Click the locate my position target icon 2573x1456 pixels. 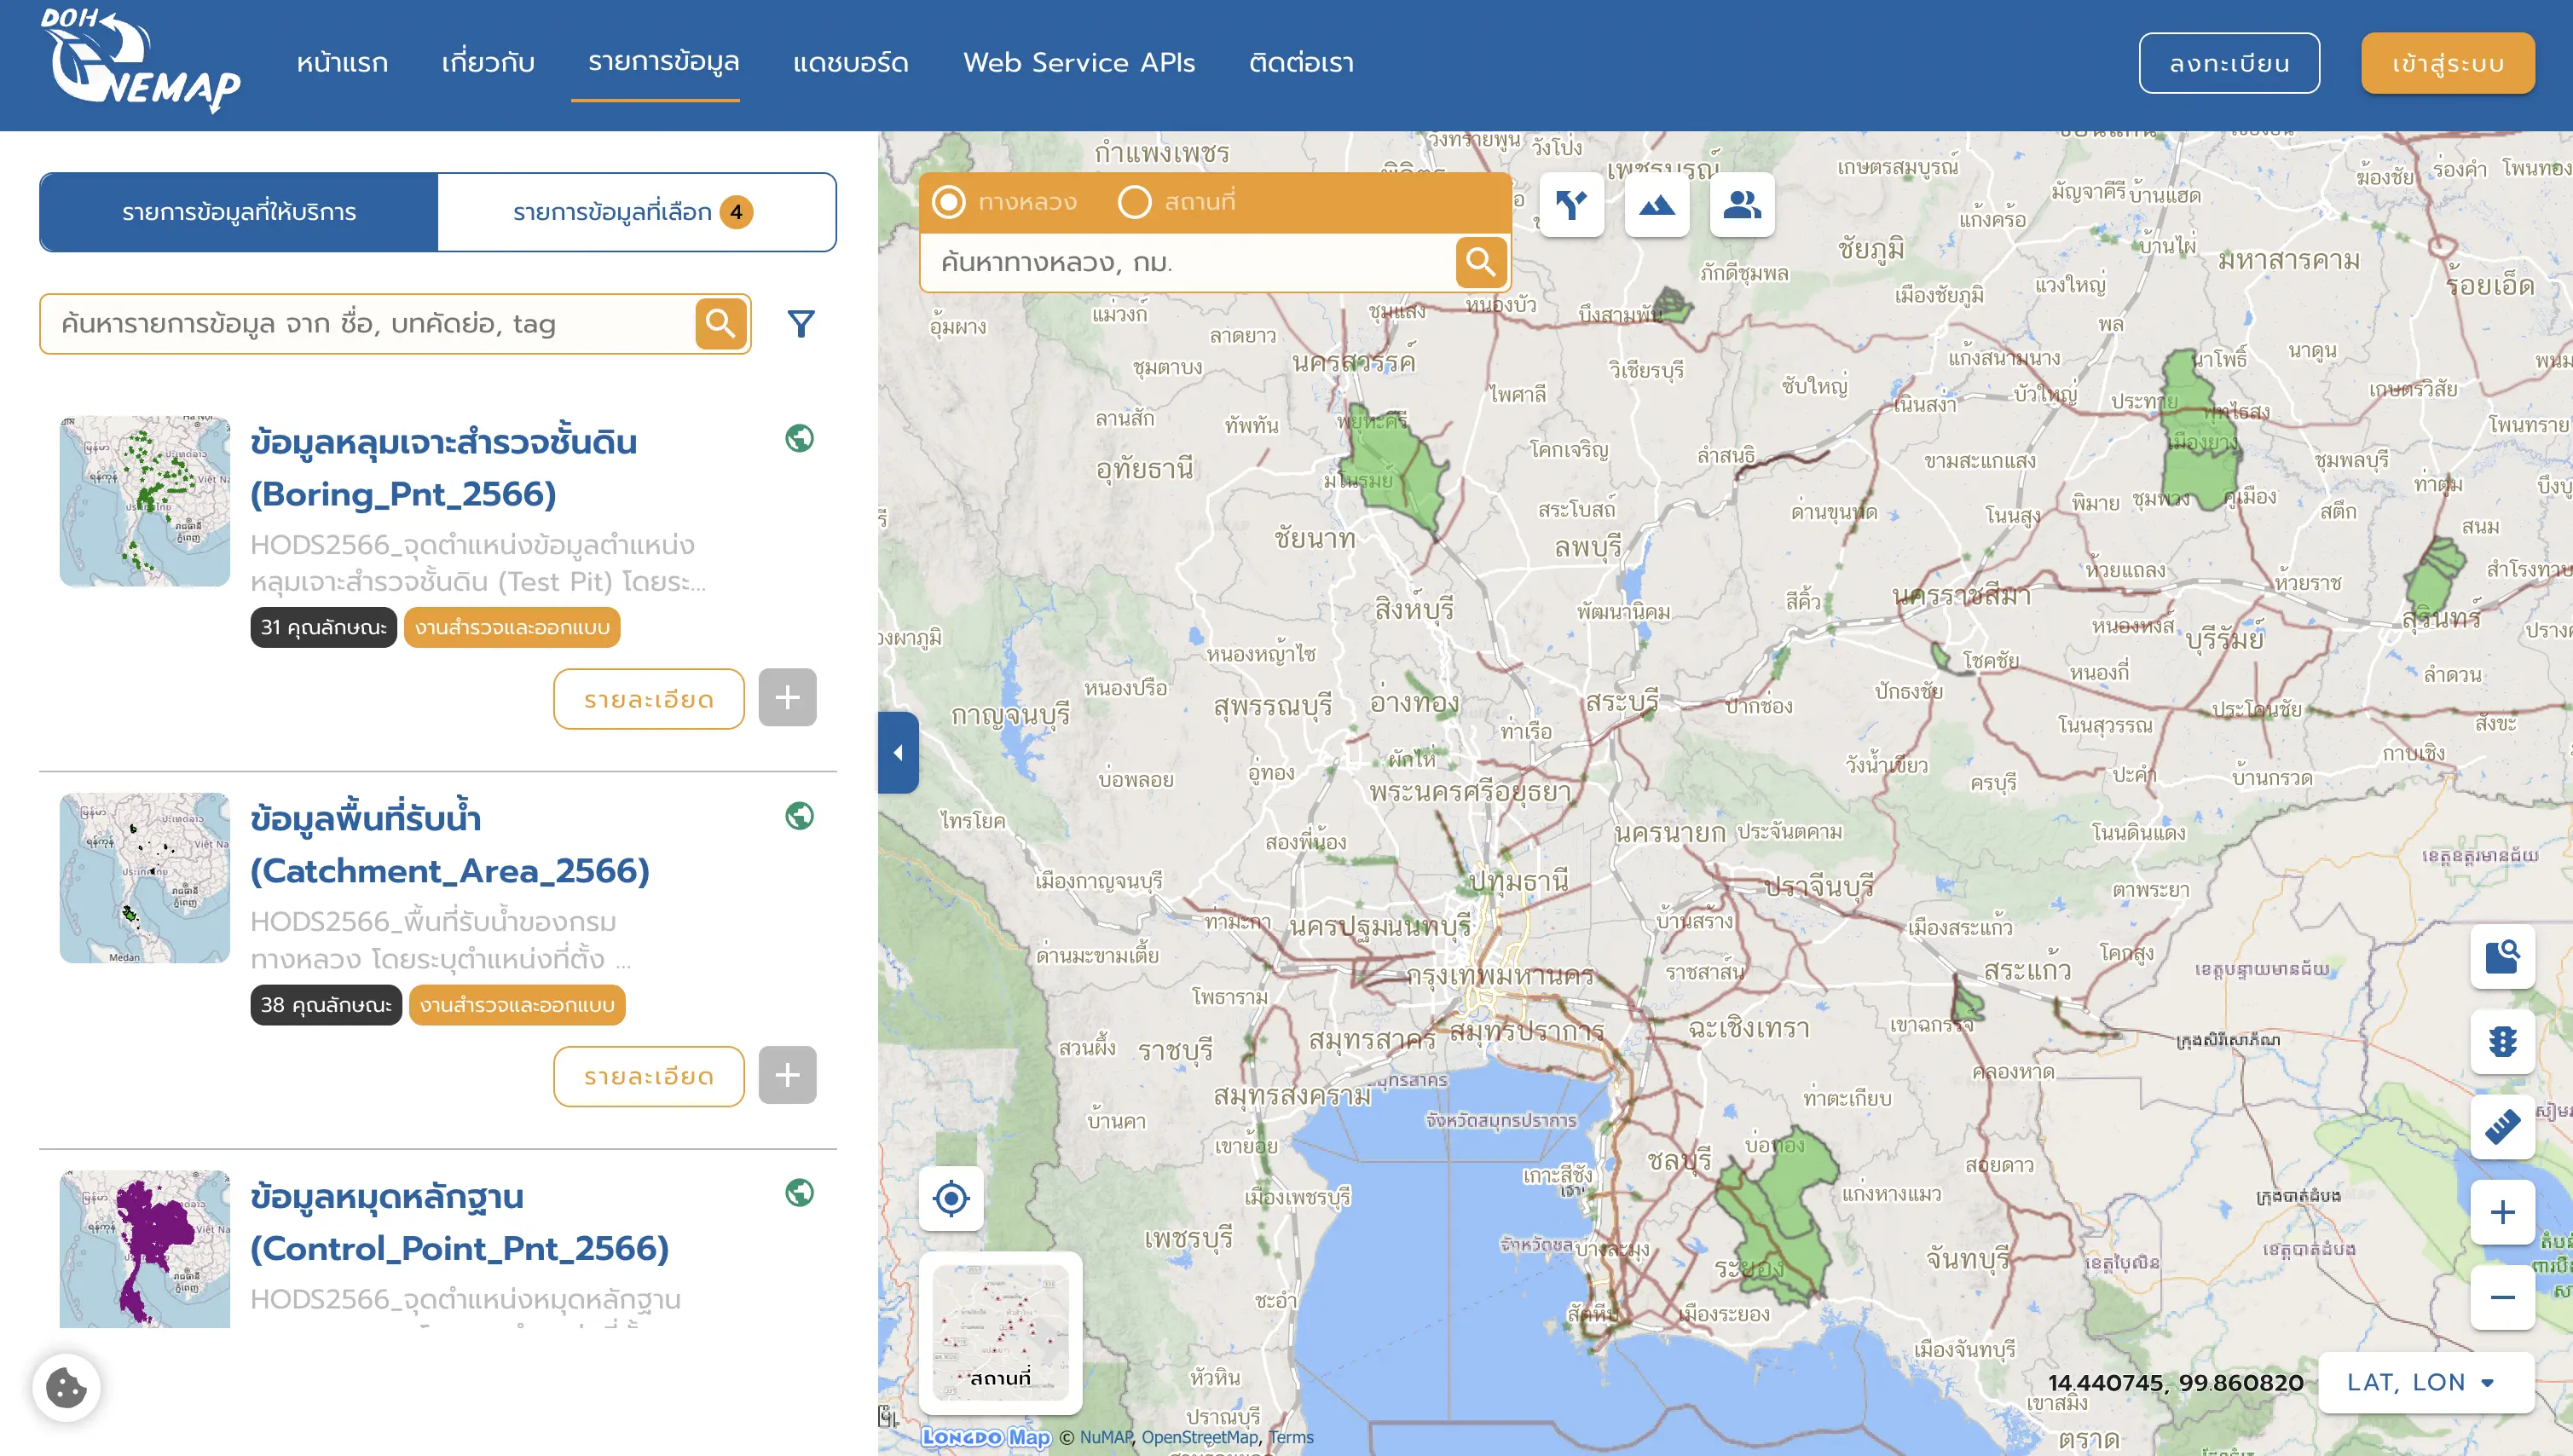pos(951,1198)
